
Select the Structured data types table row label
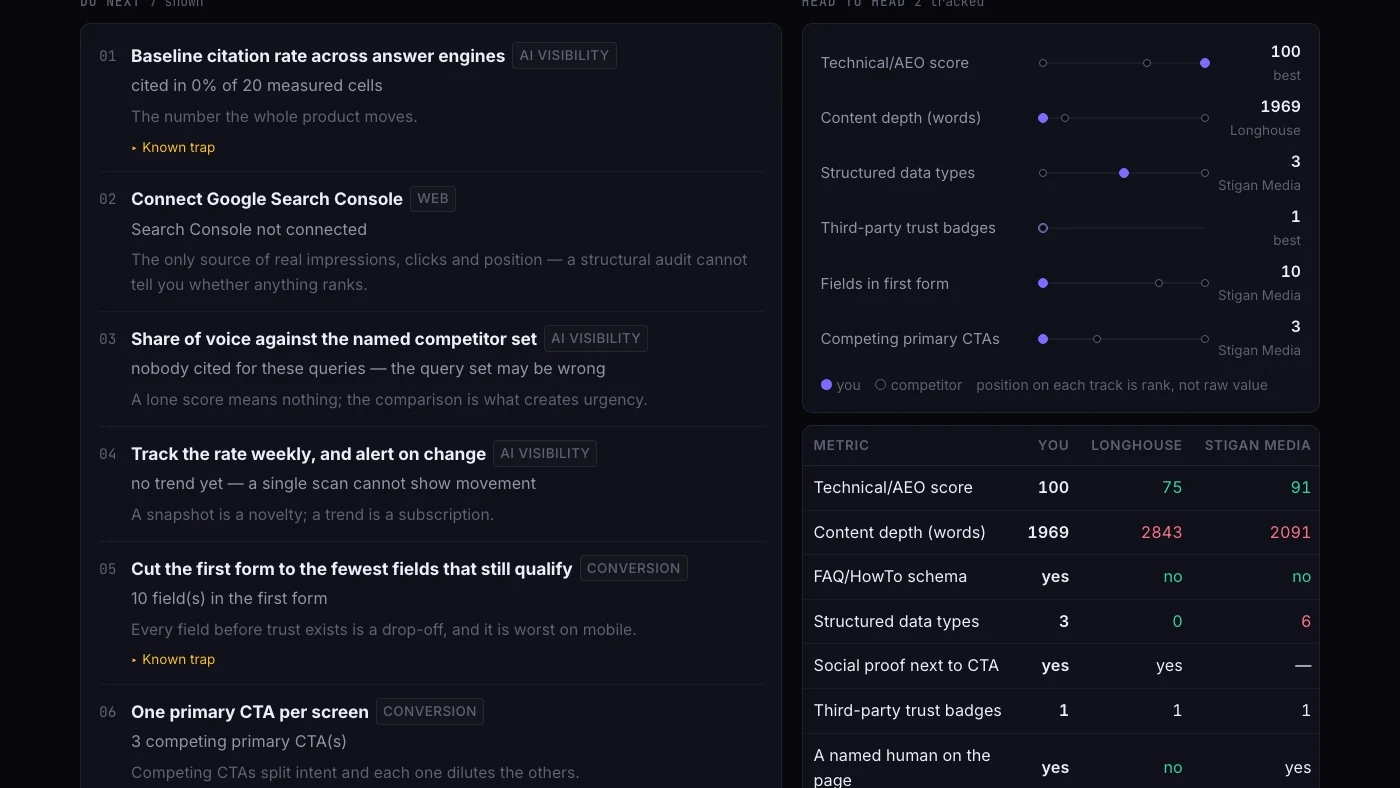click(x=896, y=622)
